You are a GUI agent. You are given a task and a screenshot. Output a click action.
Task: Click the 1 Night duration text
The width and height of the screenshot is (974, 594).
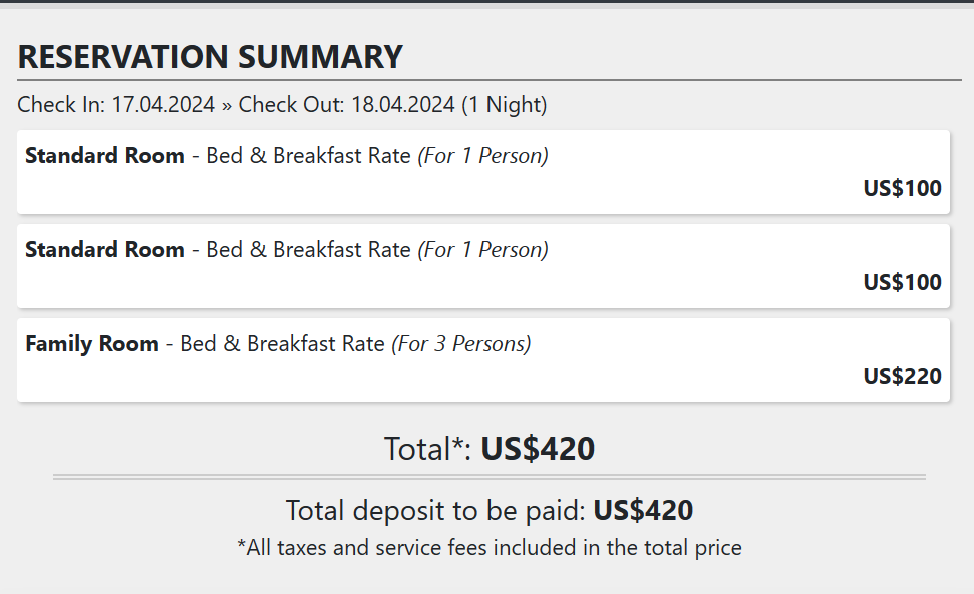504,105
